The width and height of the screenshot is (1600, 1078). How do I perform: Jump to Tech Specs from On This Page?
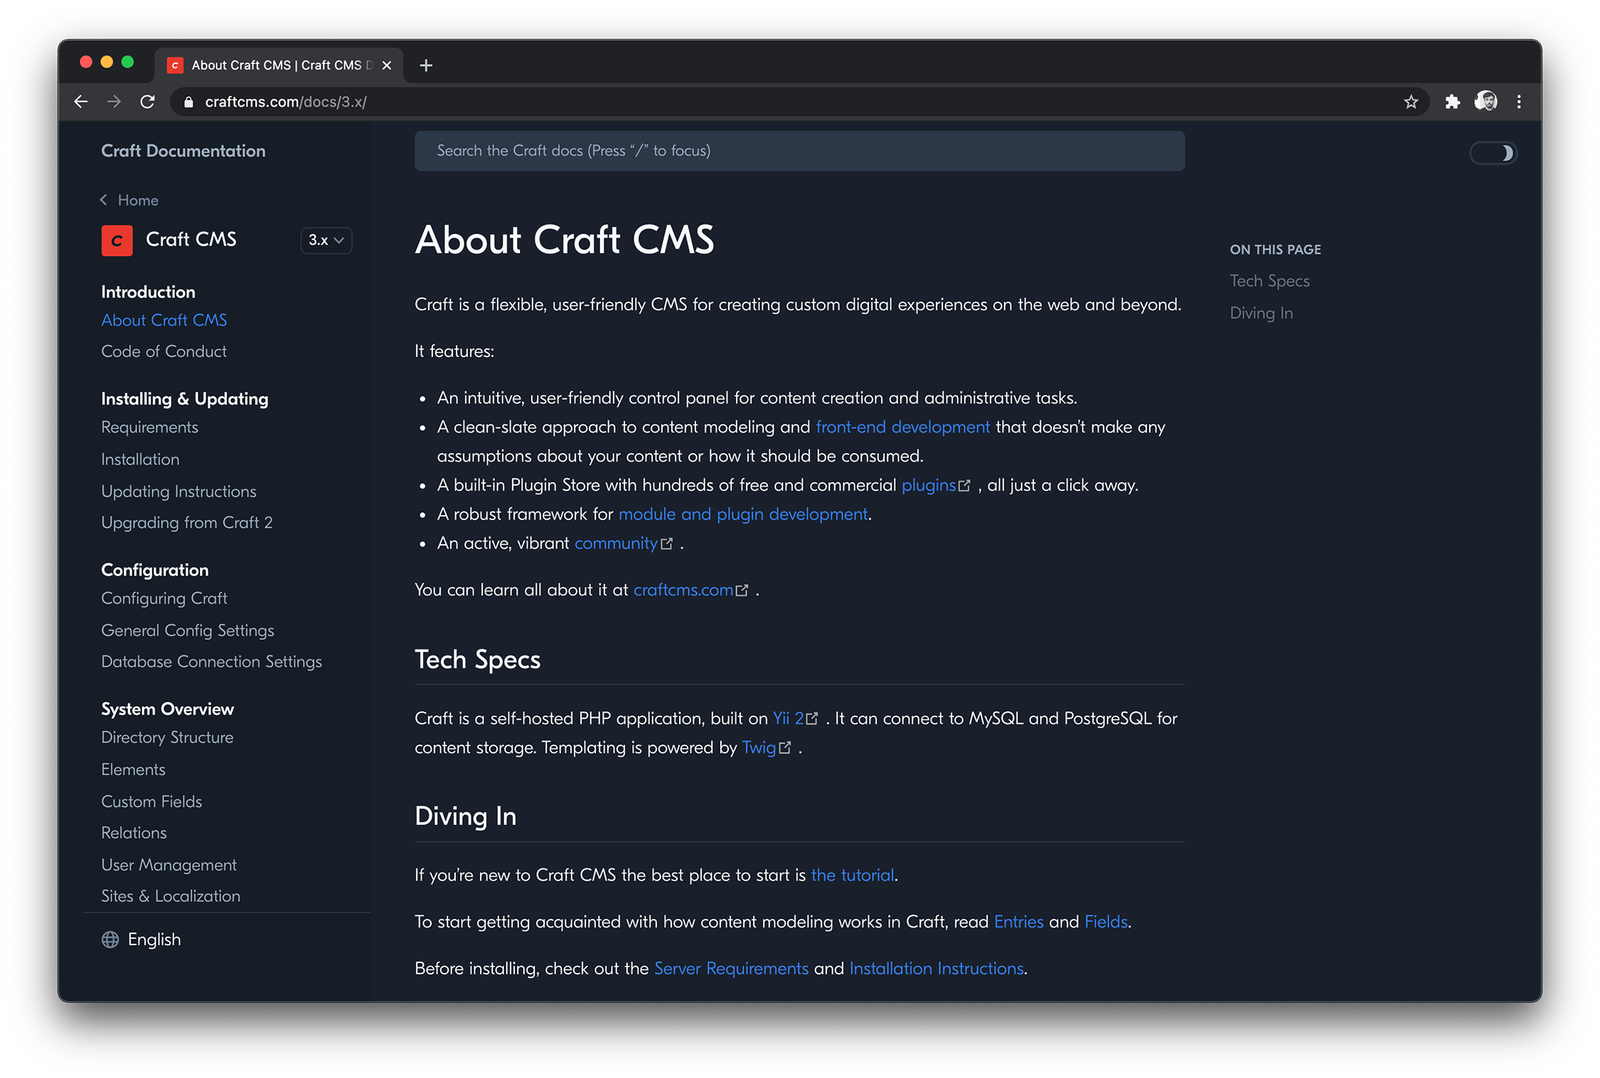click(x=1269, y=281)
